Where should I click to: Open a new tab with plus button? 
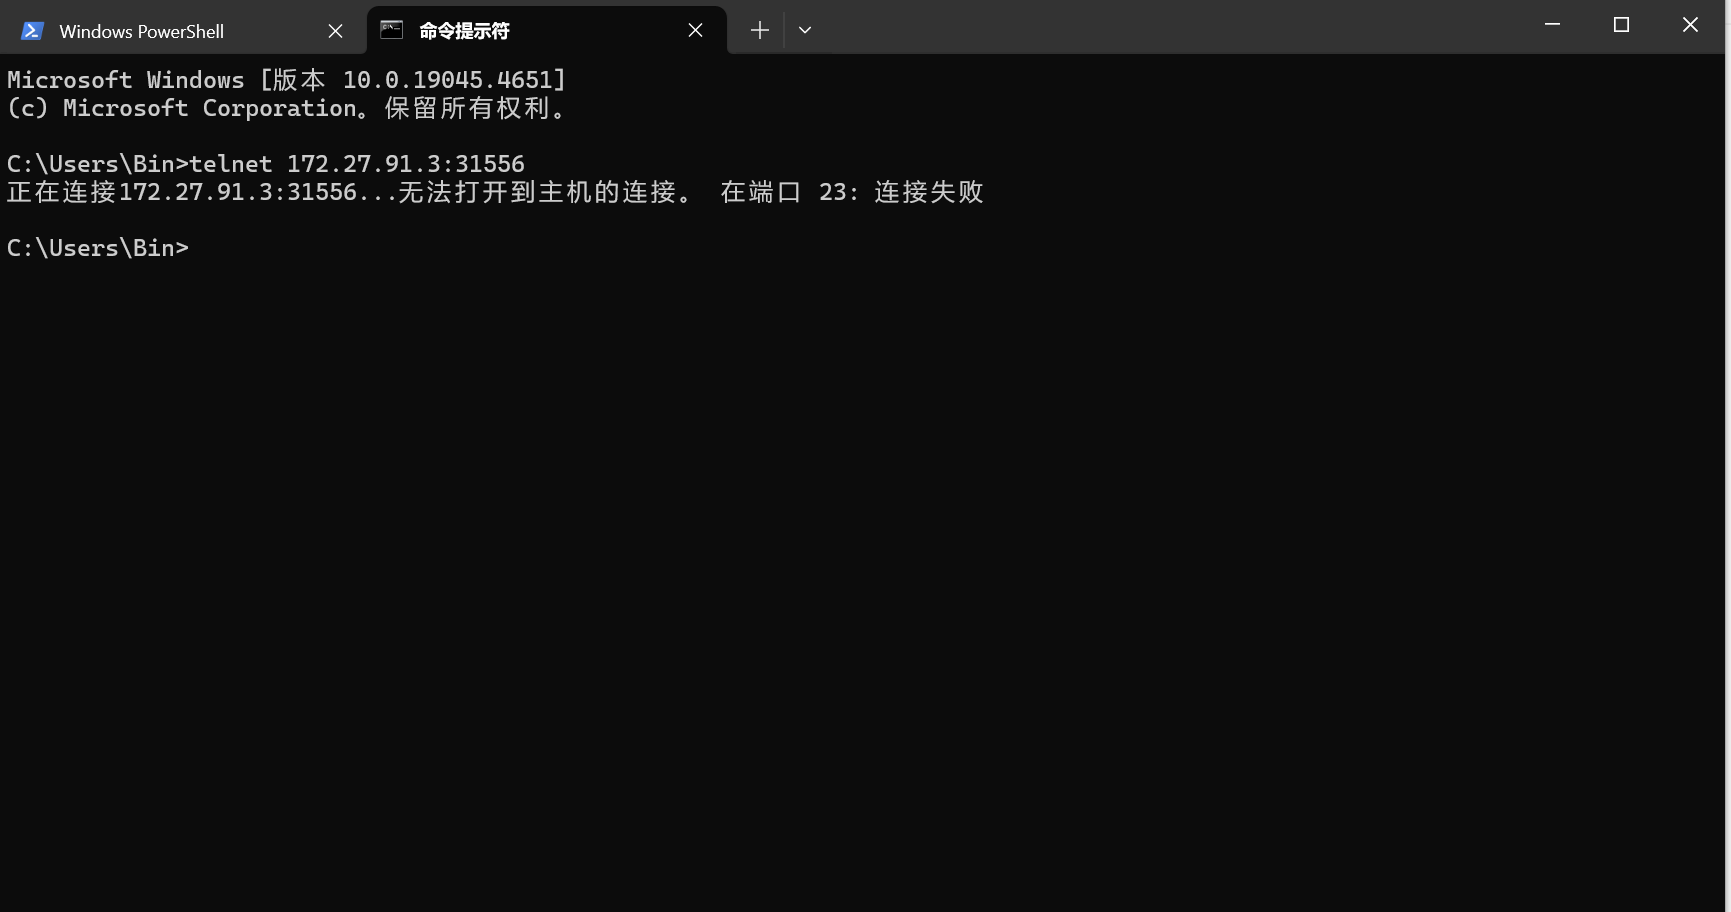pyautogui.click(x=760, y=30)
